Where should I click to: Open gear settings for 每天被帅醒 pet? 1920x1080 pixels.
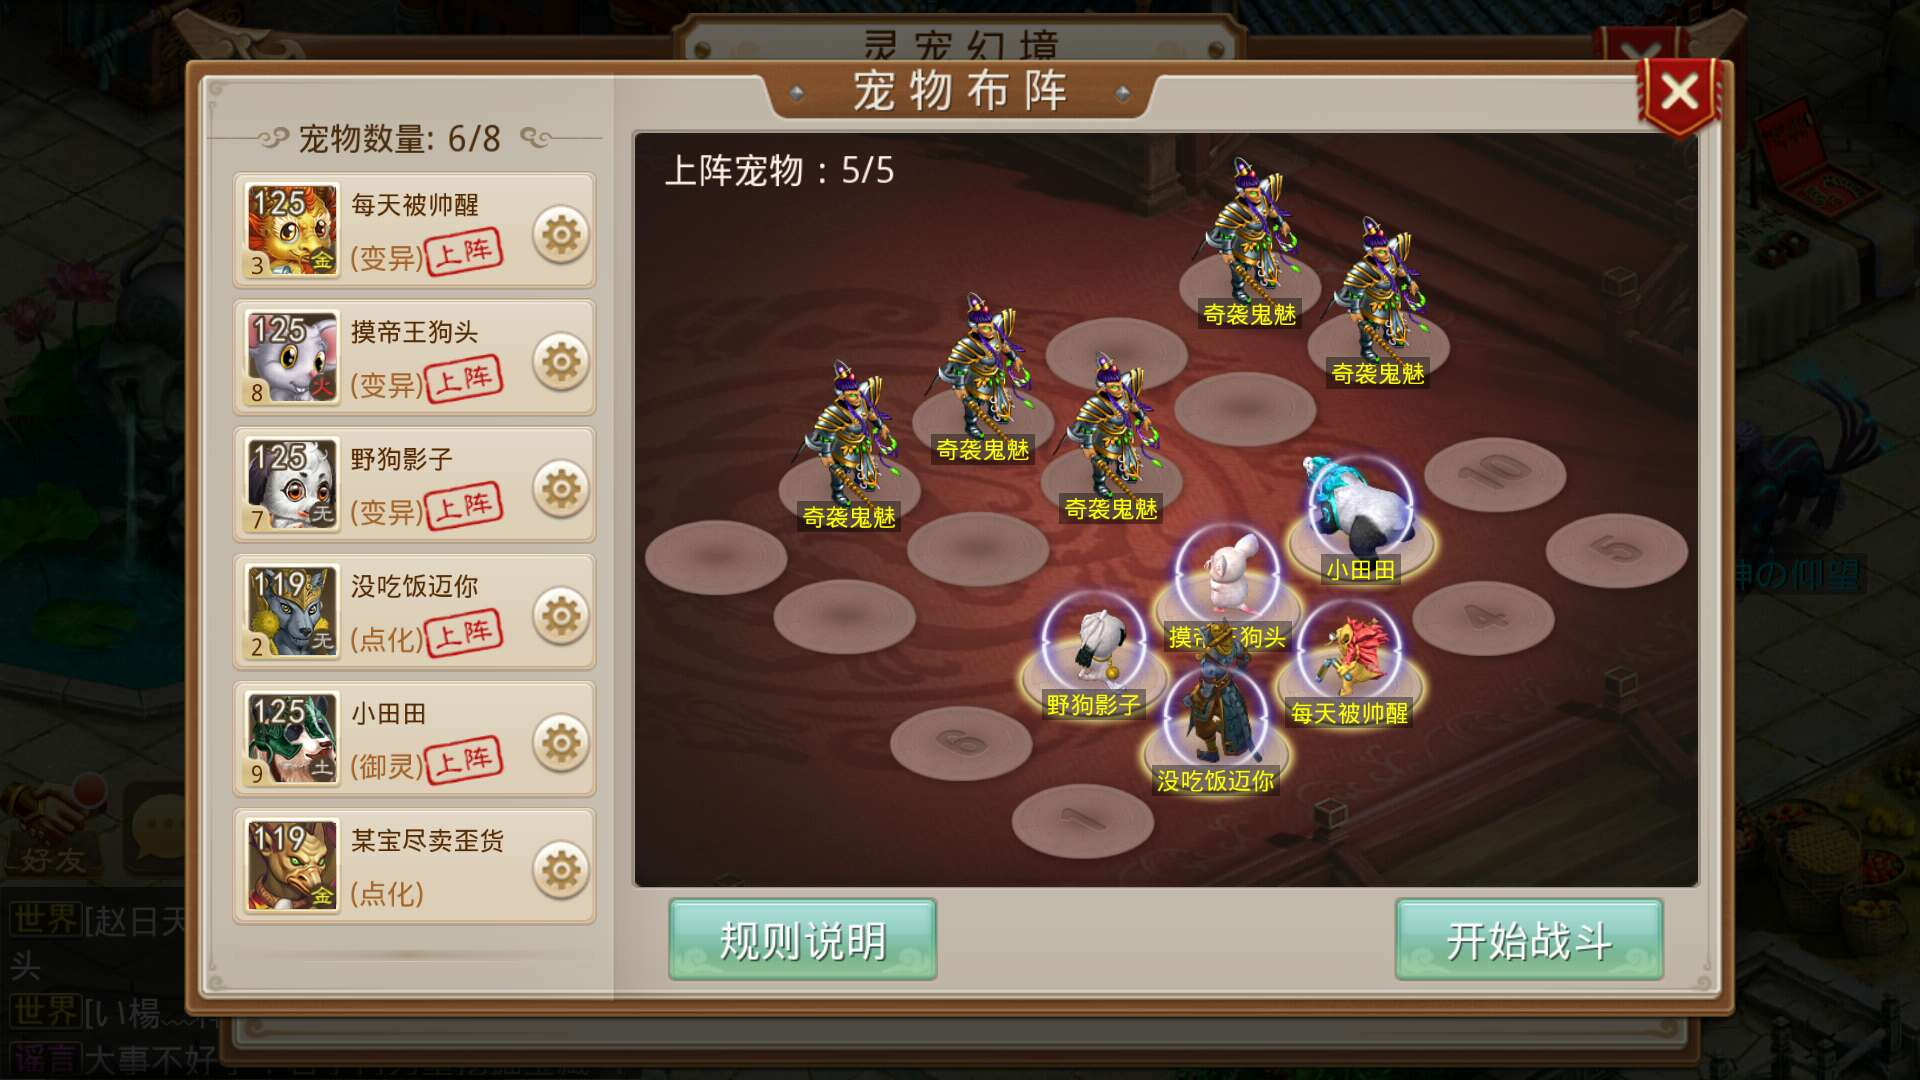(561, 235)
